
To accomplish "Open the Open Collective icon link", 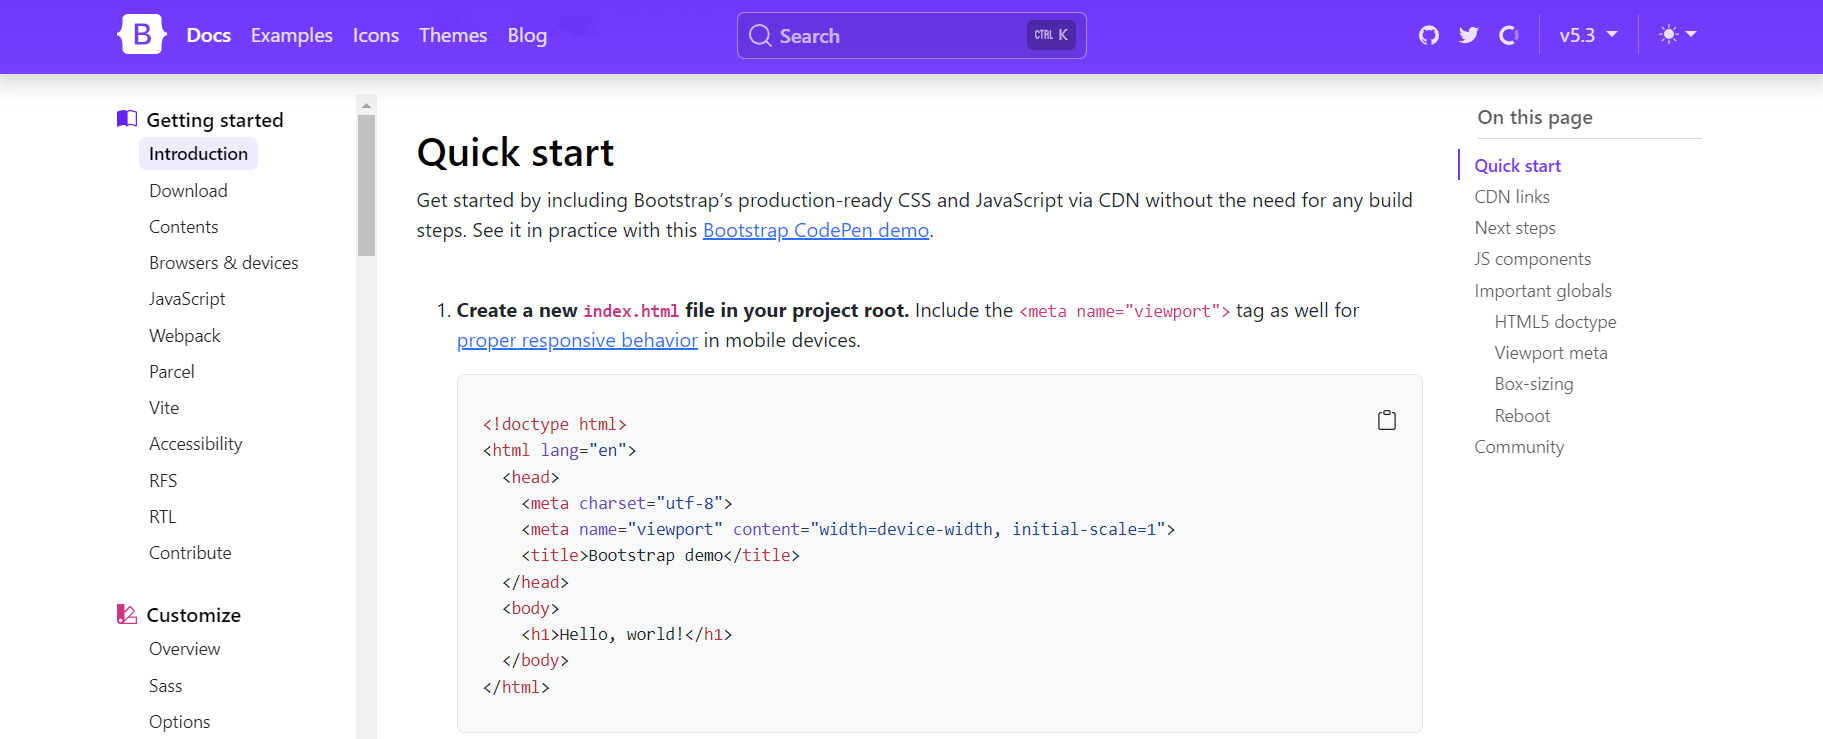I will 1509,35.
